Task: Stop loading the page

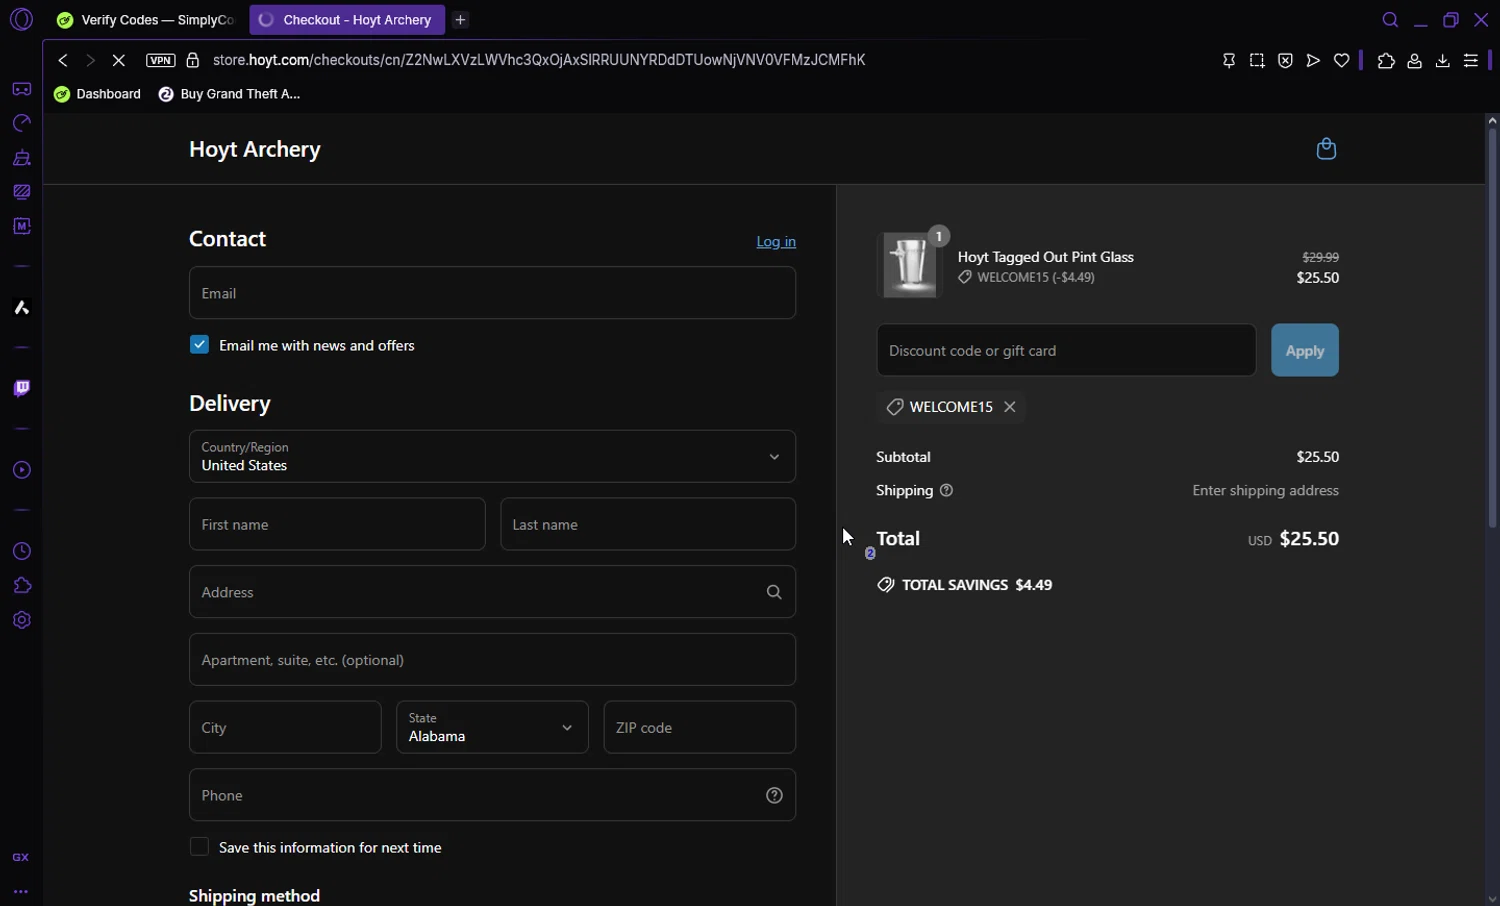Action: tap(118, 60)
